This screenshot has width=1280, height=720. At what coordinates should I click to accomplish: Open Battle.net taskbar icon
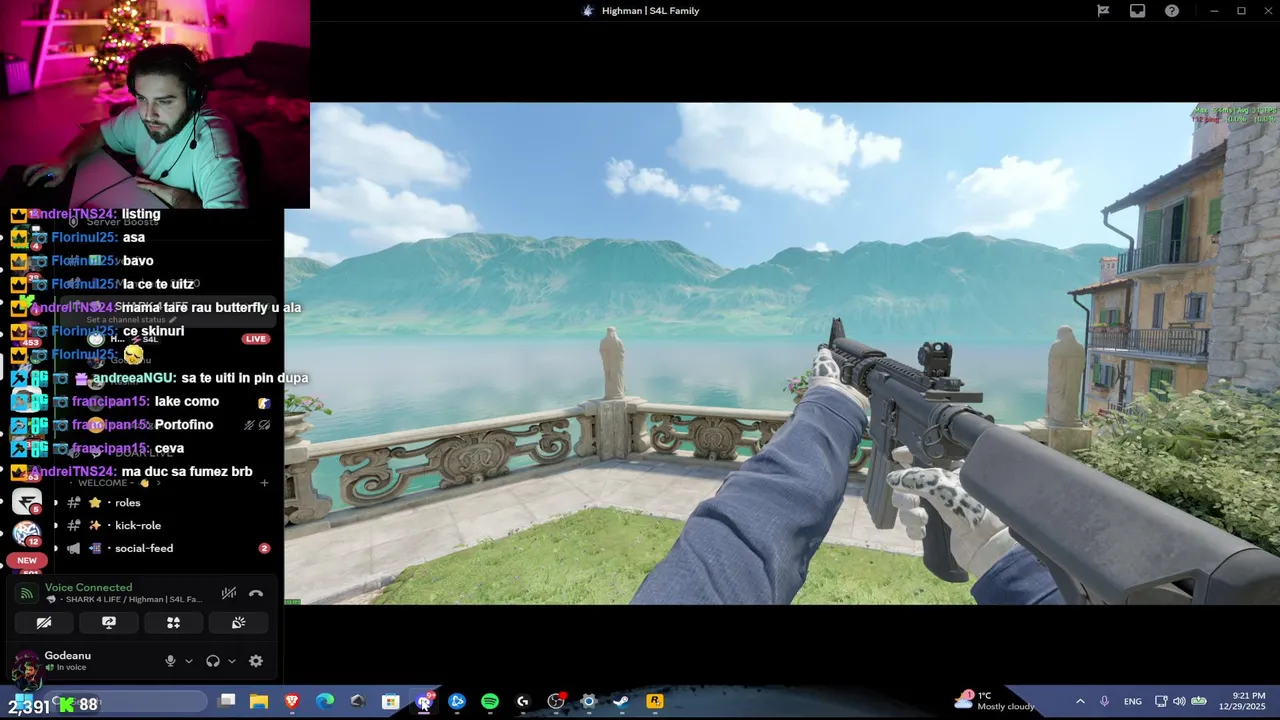[x=457, y=702]
